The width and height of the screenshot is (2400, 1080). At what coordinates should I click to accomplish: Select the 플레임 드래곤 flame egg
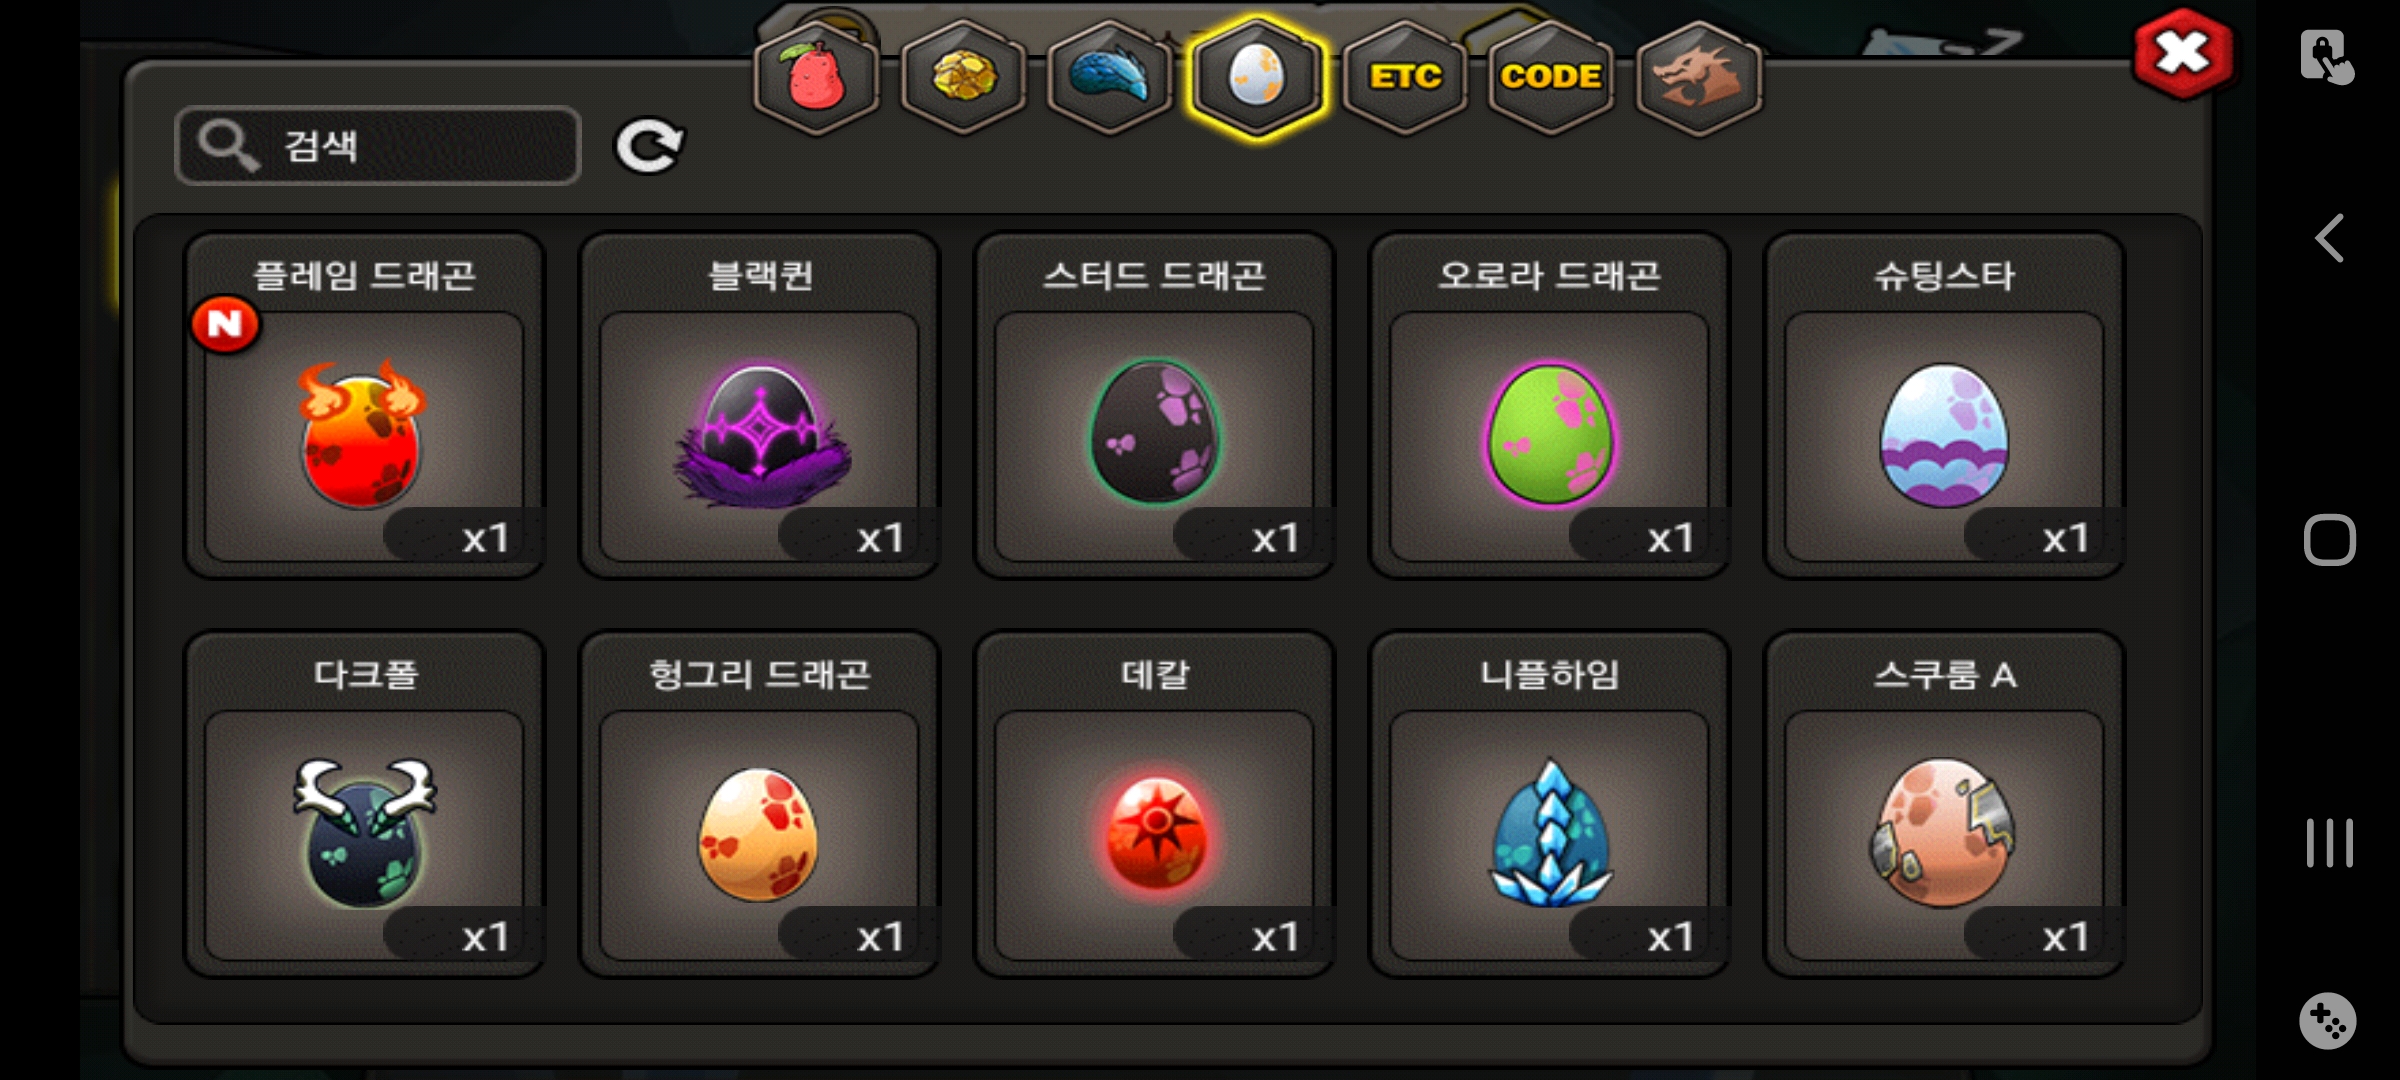click(365, 407)
